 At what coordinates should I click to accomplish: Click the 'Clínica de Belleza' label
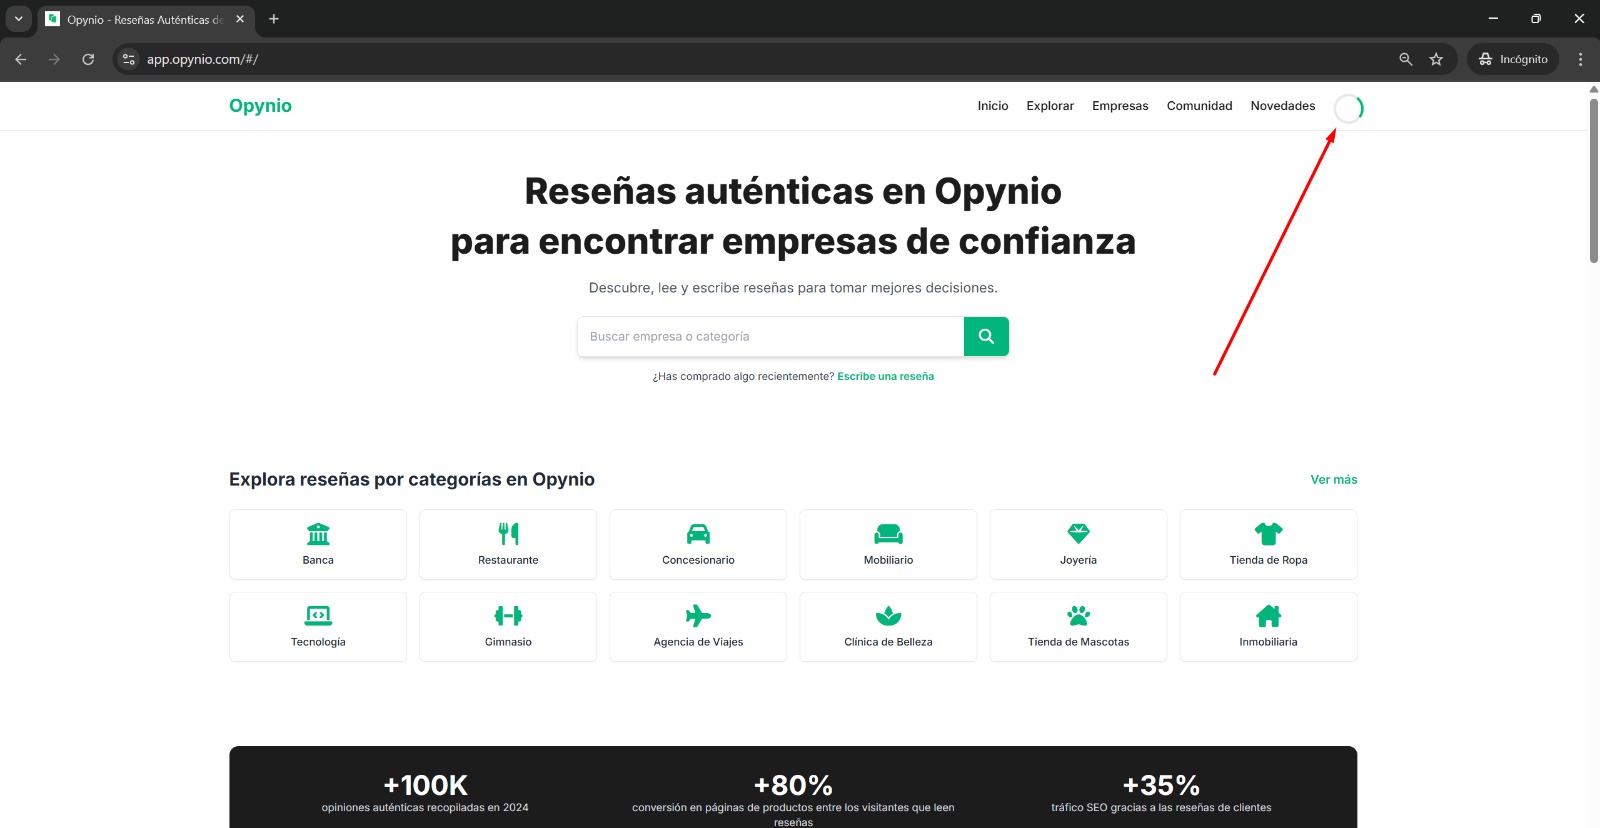click(888, 642)
